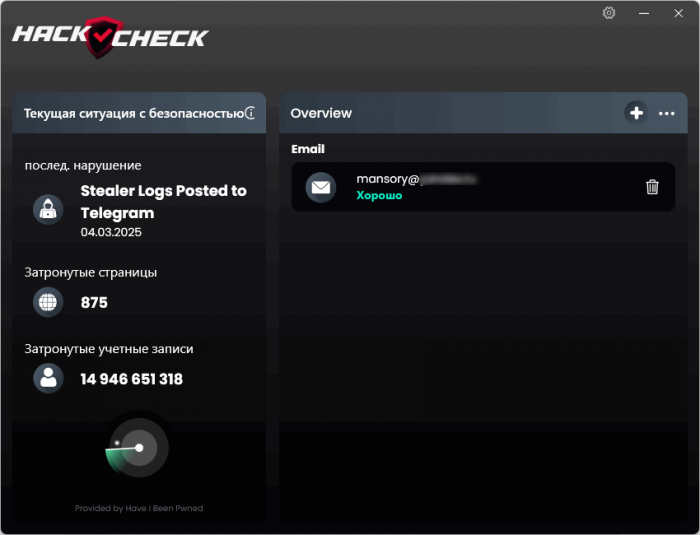This screenshot has height=535, width=700.
Task: Open the Overview three-dots menu
Action: point(667,113)
